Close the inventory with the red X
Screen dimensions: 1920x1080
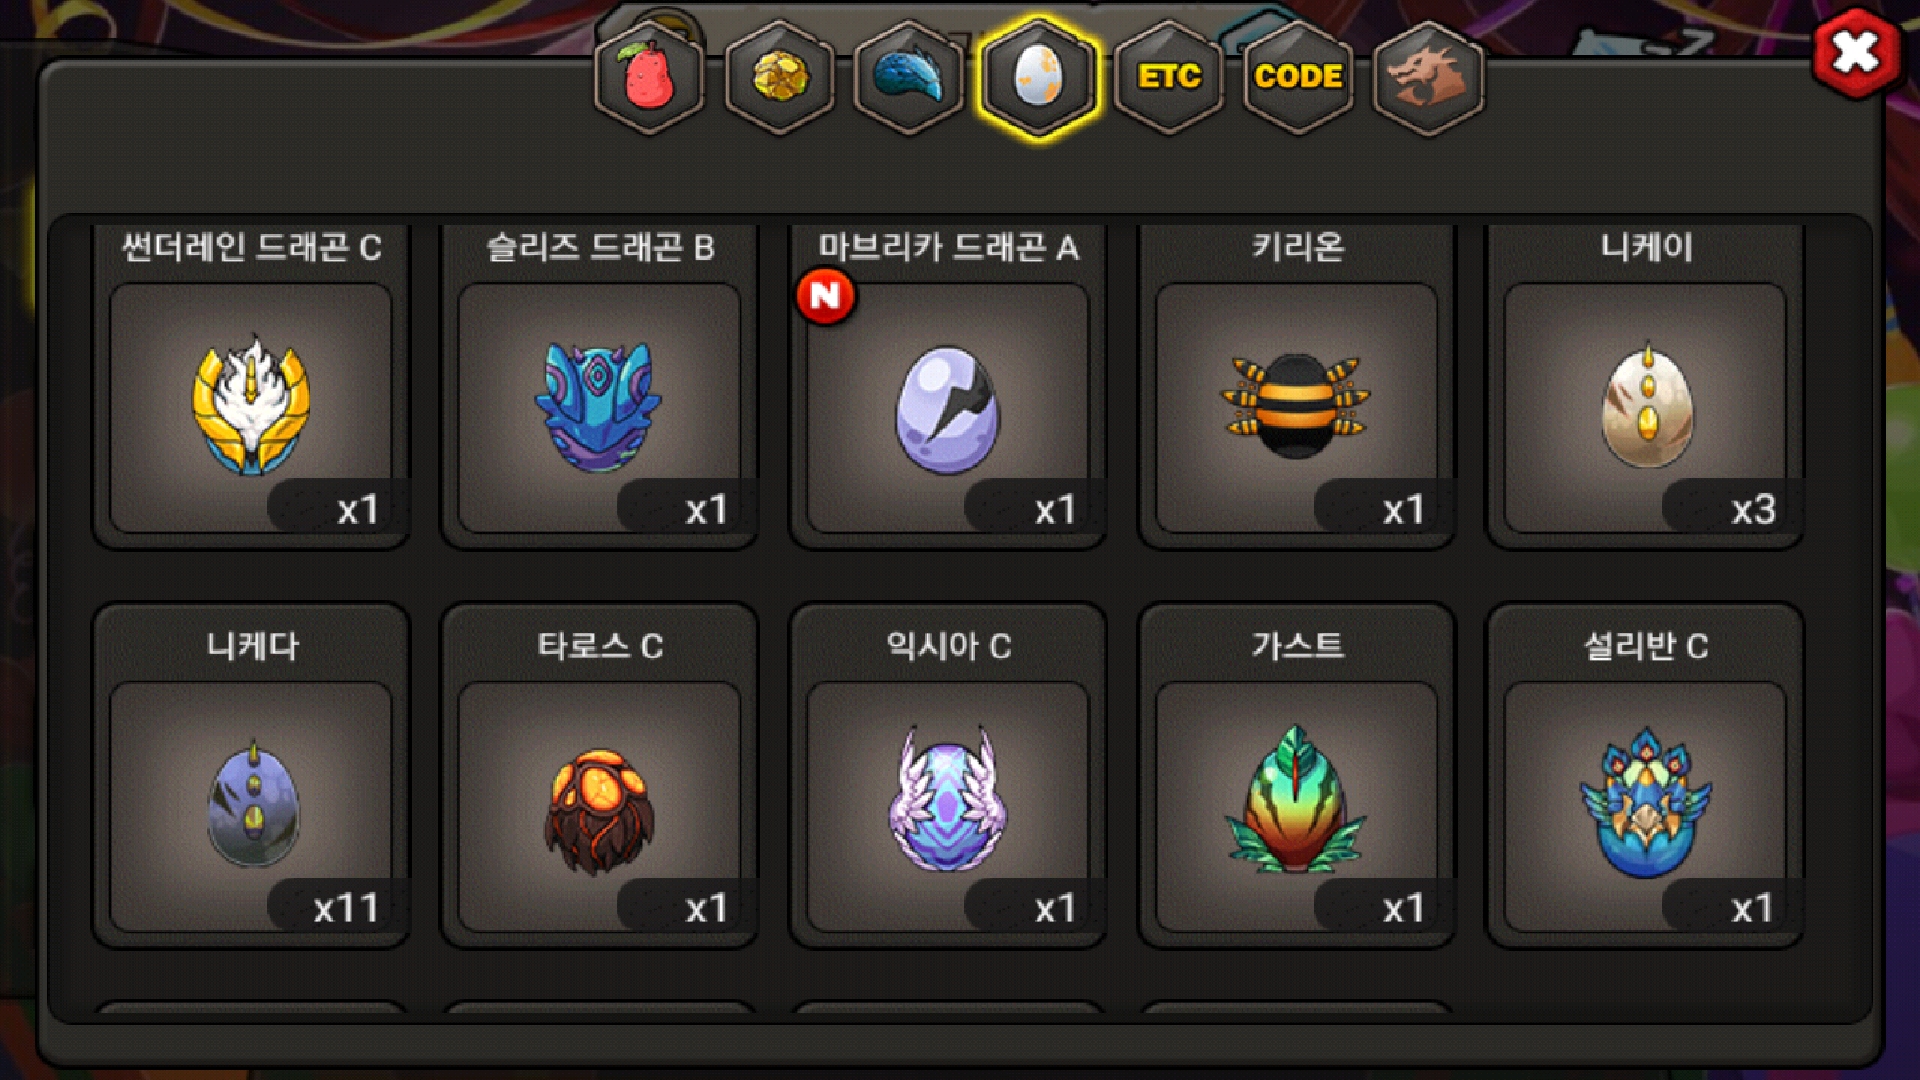pyautogui.click(x=1856, y=53)
